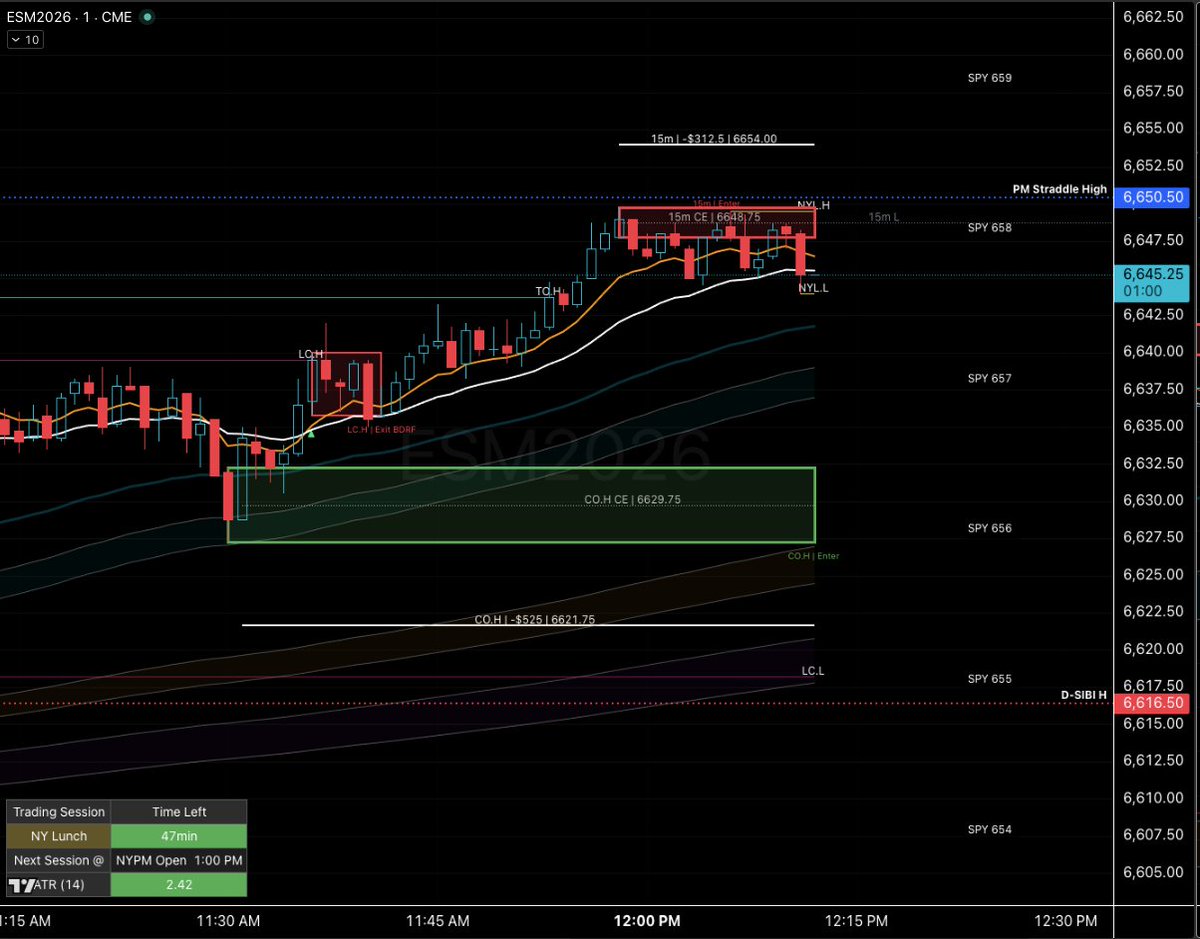Select the blue 6,650.50 price axis tag
1200x939 pixels.
click(x=1154, y=198)
